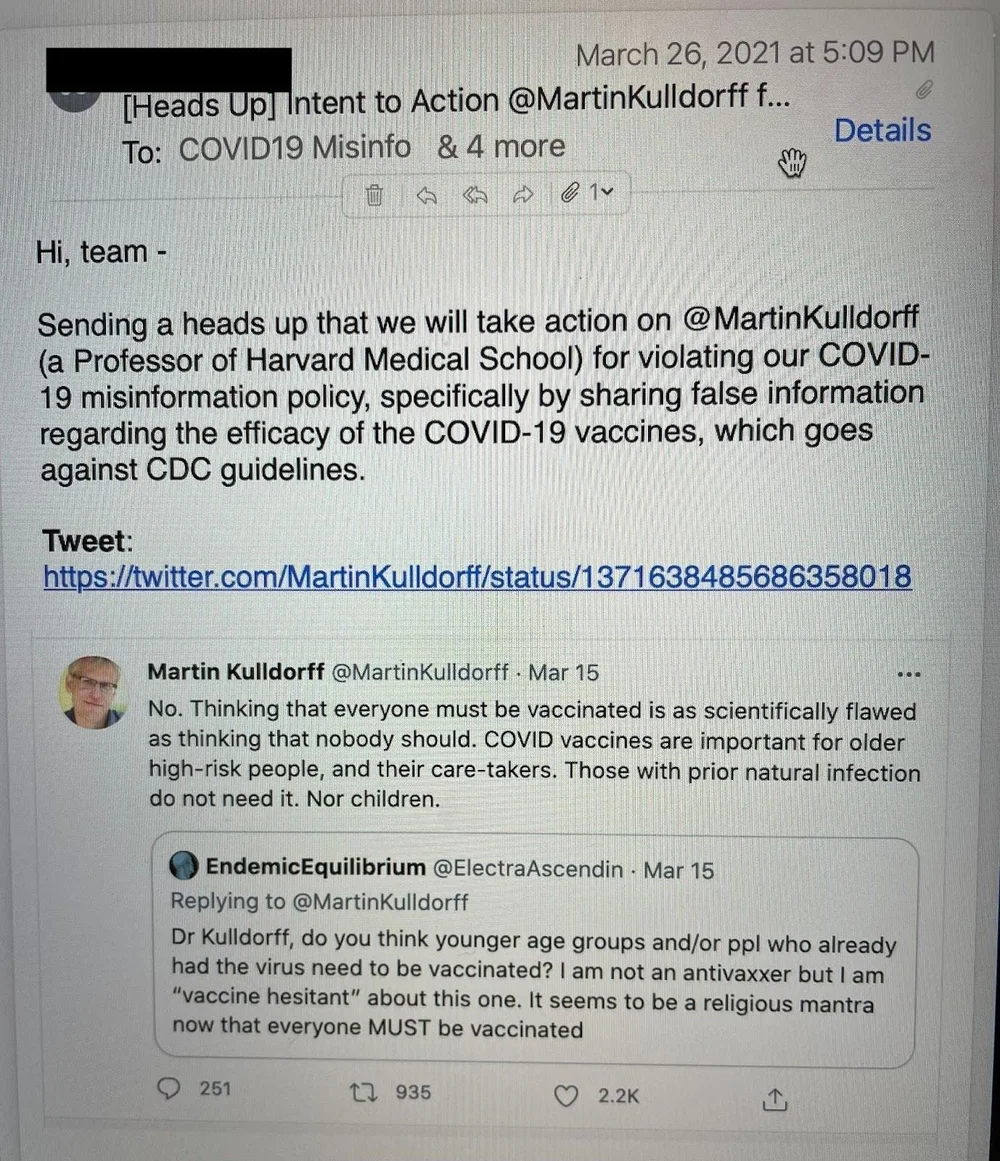Click the retweet icon with 935
Image resolution: width=1000 pixels, height=1161 pixels.
[363, 1092]
